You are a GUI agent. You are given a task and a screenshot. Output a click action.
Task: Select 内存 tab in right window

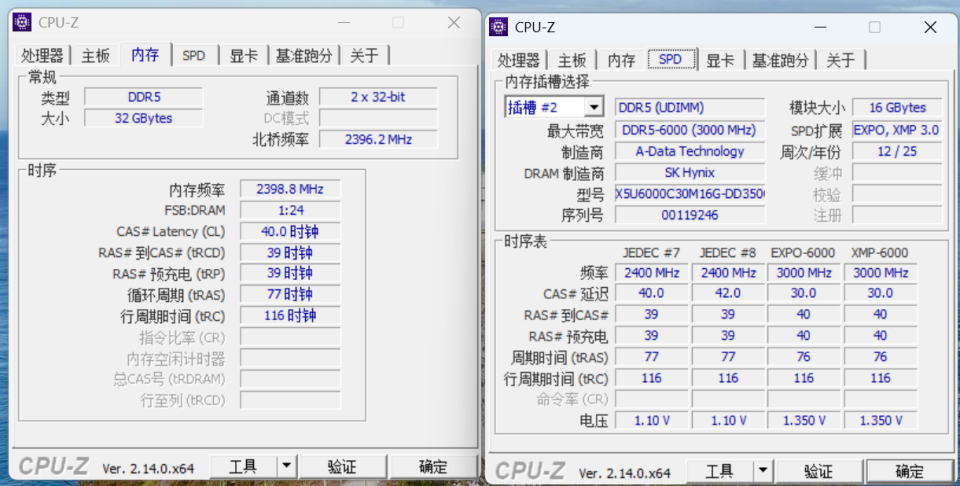pyautogui.click(x=621, y=60)
